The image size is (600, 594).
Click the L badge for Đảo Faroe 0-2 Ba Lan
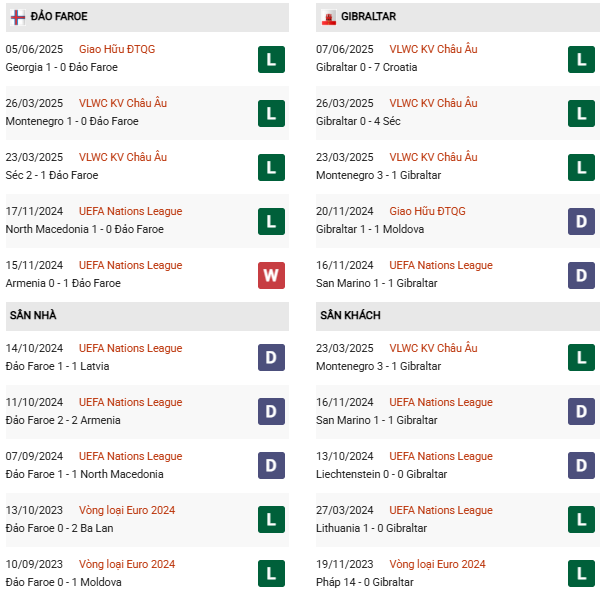coord(271,520)
